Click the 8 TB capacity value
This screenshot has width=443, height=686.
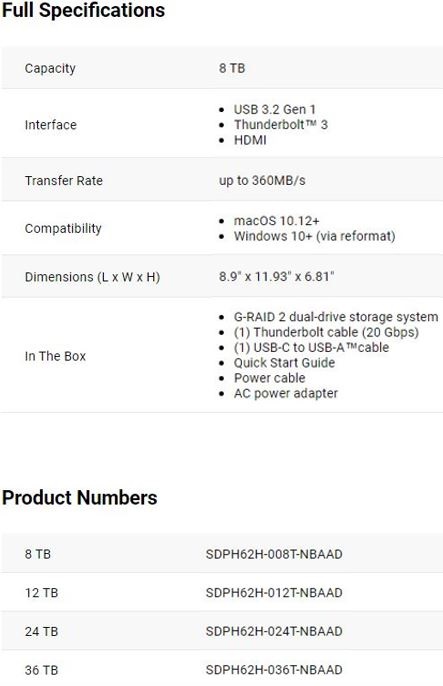point(232,68)
